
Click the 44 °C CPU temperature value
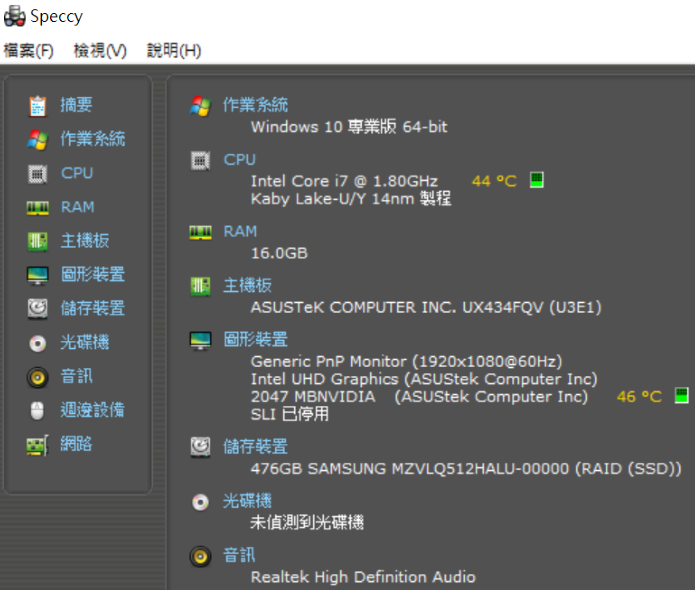pos(494,181)
